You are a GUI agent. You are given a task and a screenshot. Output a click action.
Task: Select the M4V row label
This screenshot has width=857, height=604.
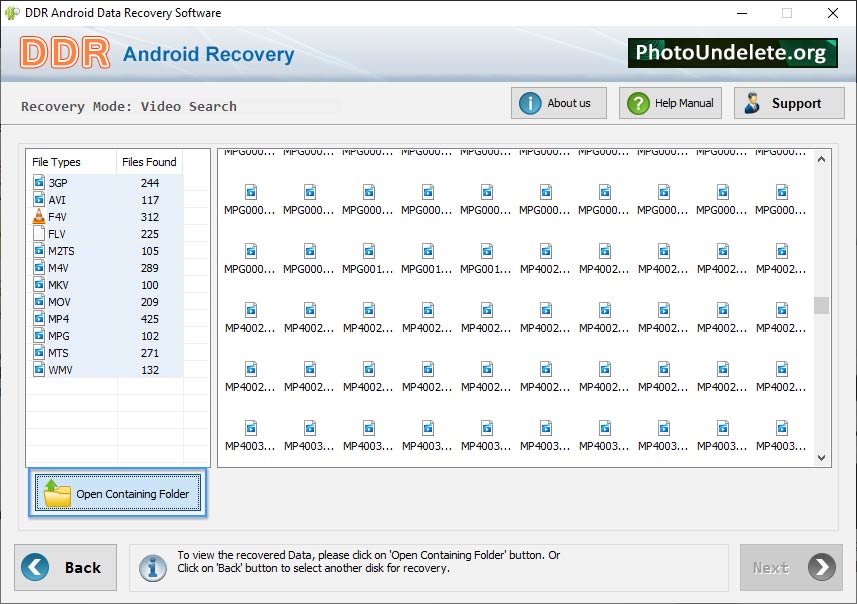coord(58,267)
